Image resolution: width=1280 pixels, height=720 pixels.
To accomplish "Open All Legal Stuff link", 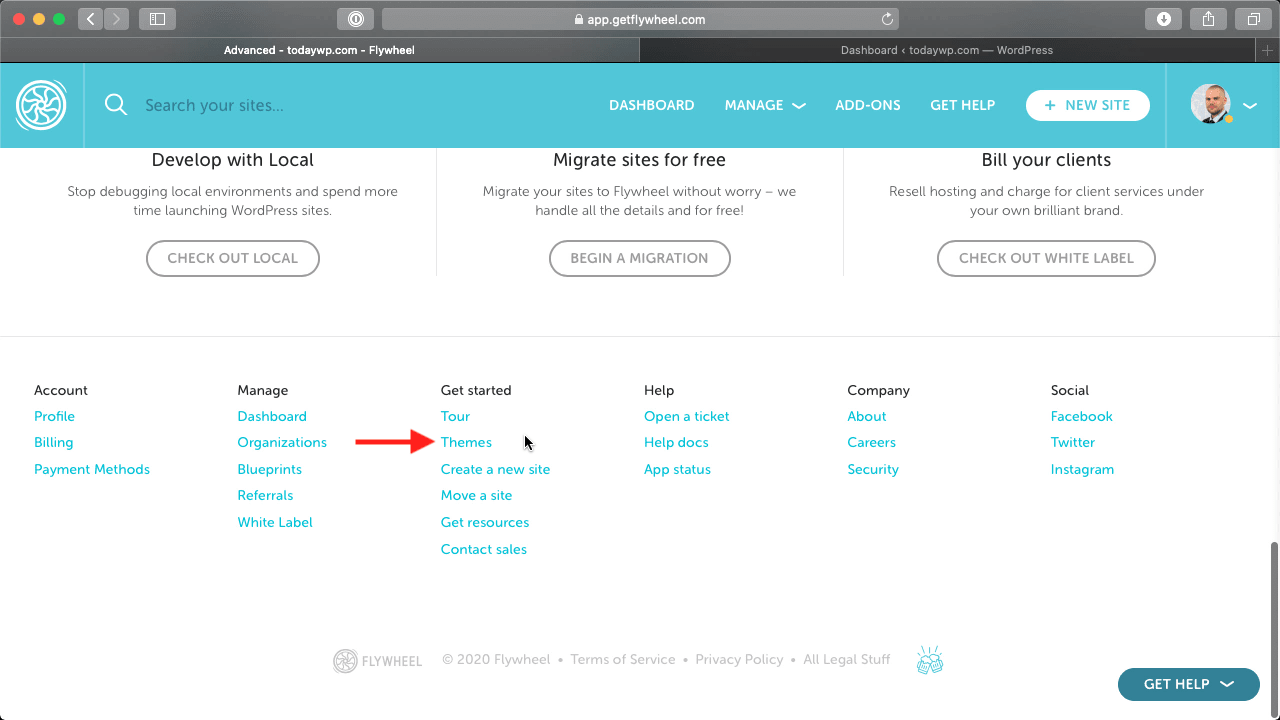I will [x=846, y=659].
